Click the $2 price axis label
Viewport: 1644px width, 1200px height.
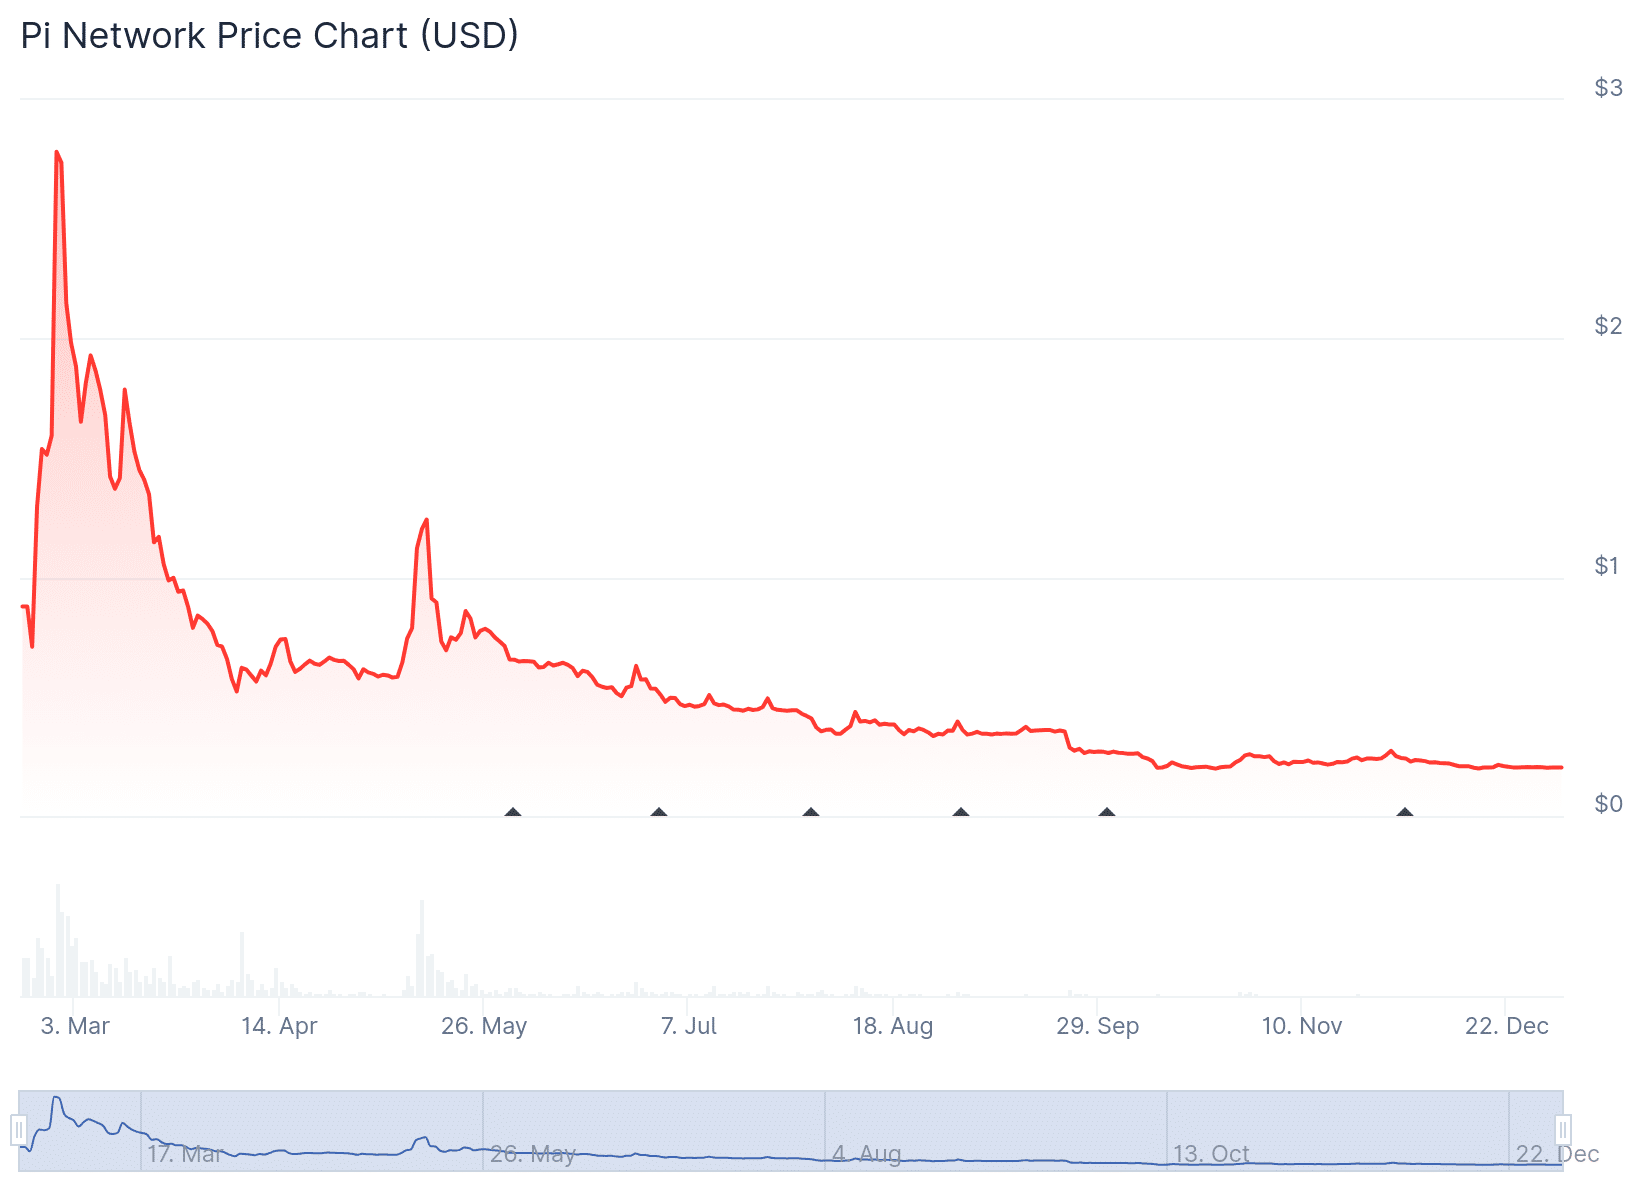pos(1608,326)
